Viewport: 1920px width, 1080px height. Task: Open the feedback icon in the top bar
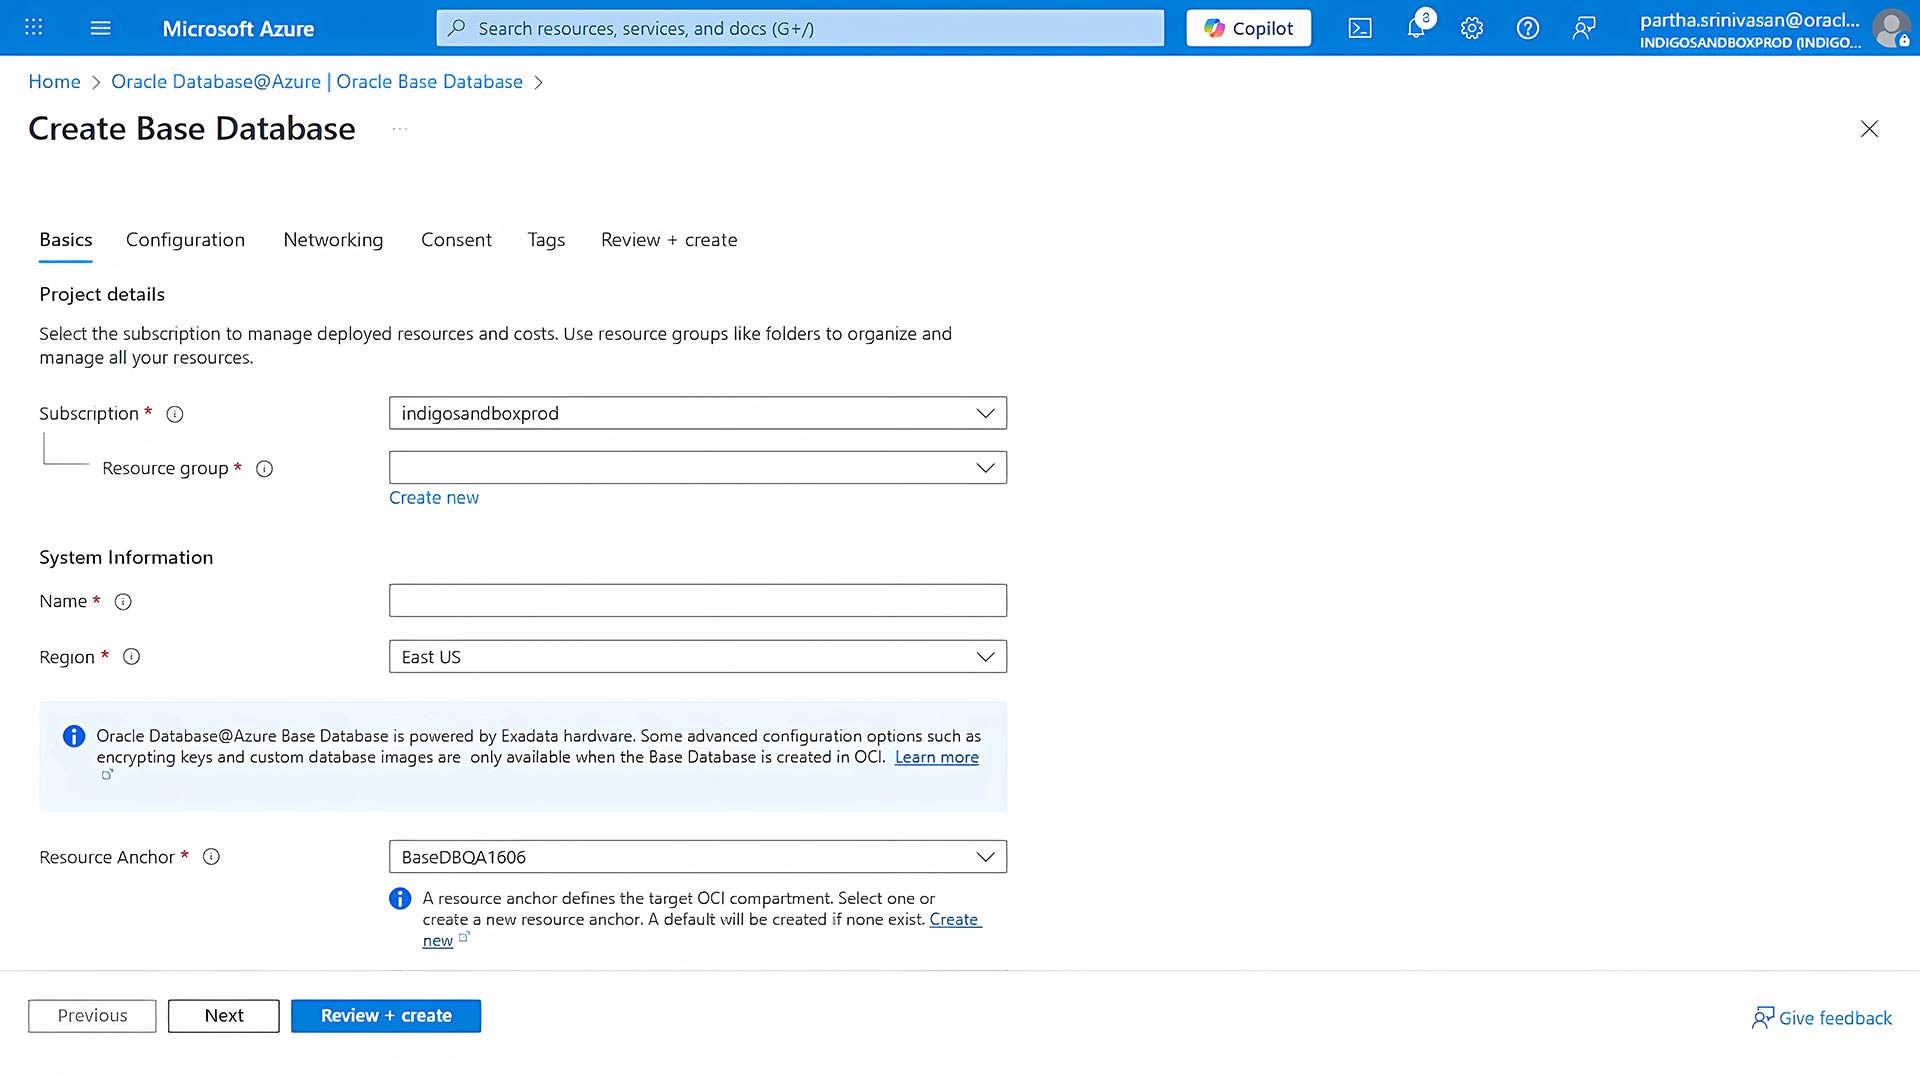[x=1583, y=27]
